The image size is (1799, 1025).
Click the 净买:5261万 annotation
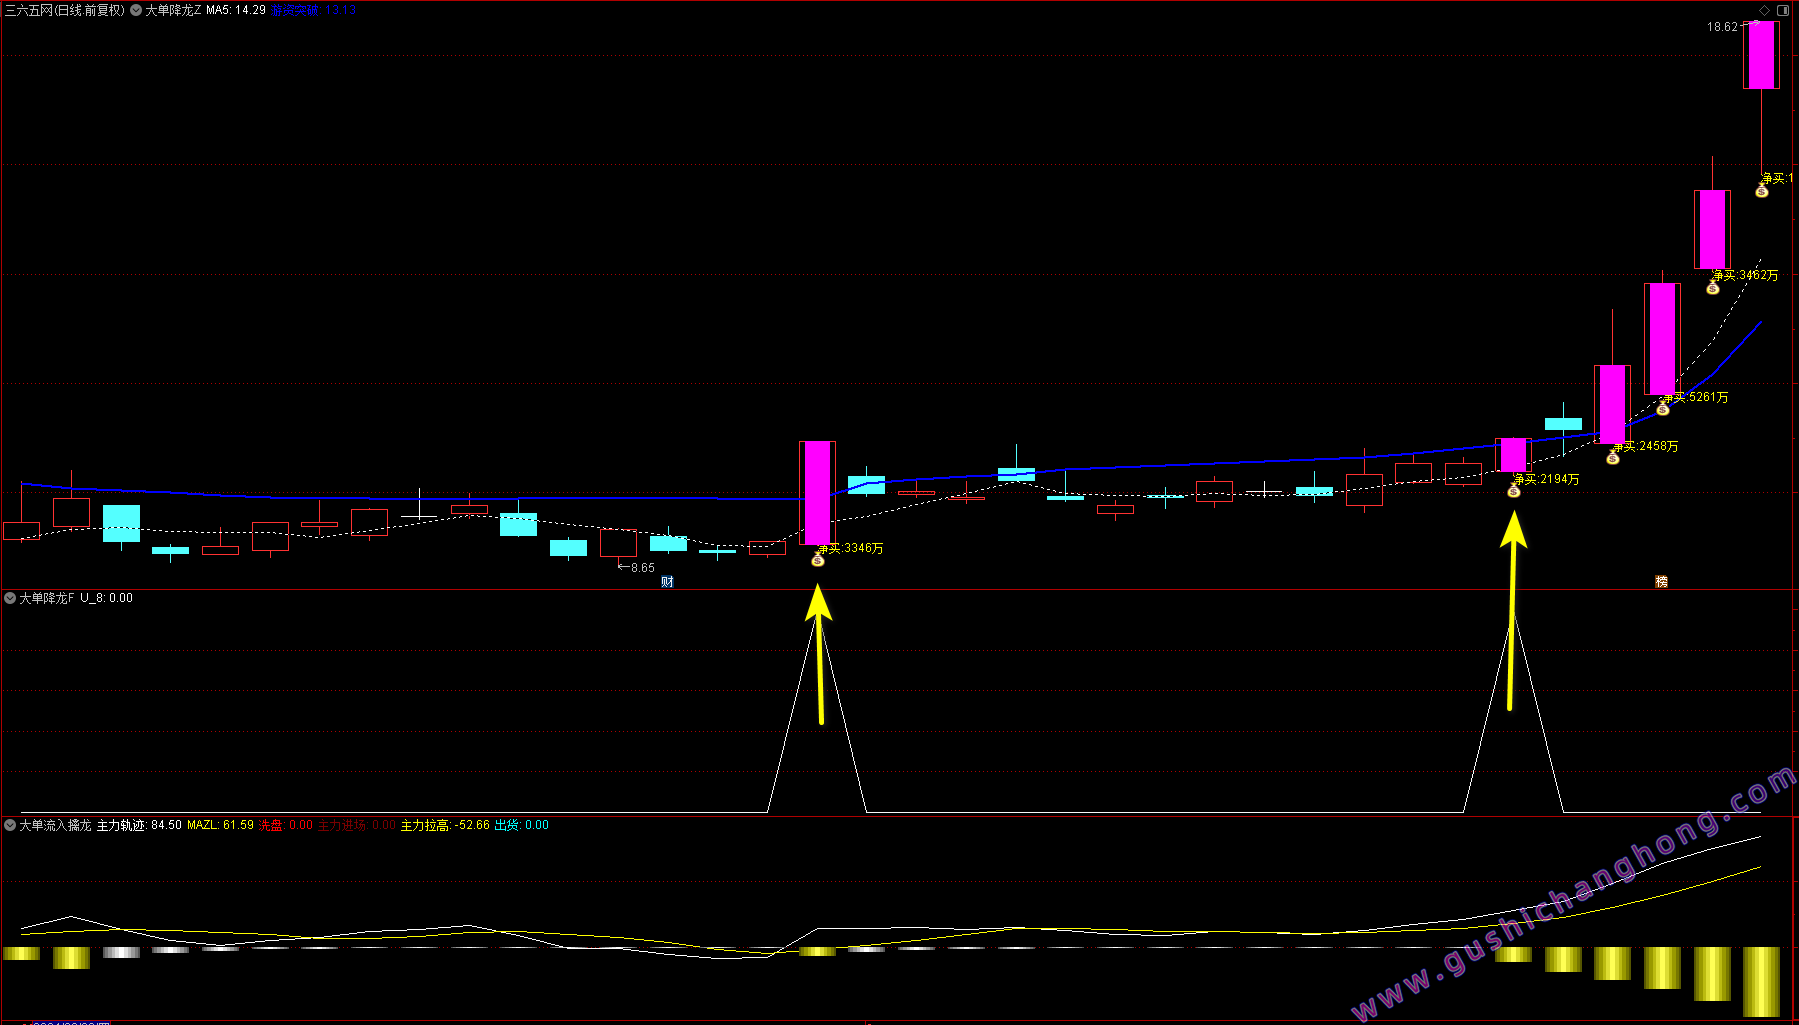point(1696,397)
